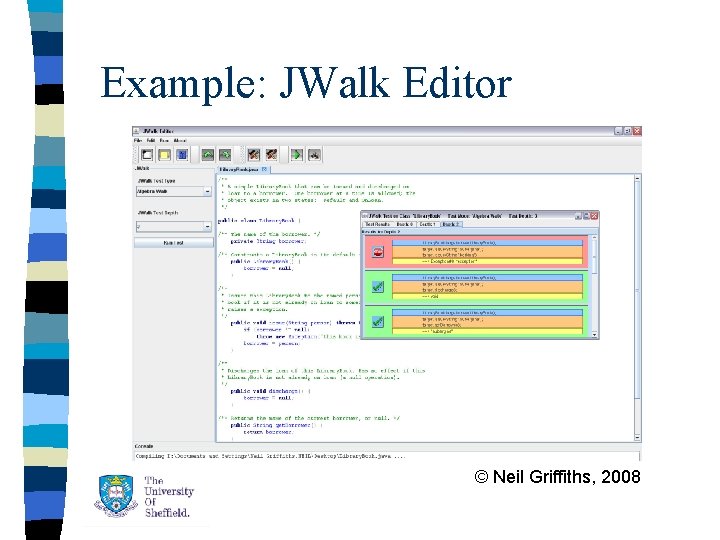The height and width of the screenshot is (540, 720).
Task: Click the Redo toolbar icon
Action: (x=225, y=155)
